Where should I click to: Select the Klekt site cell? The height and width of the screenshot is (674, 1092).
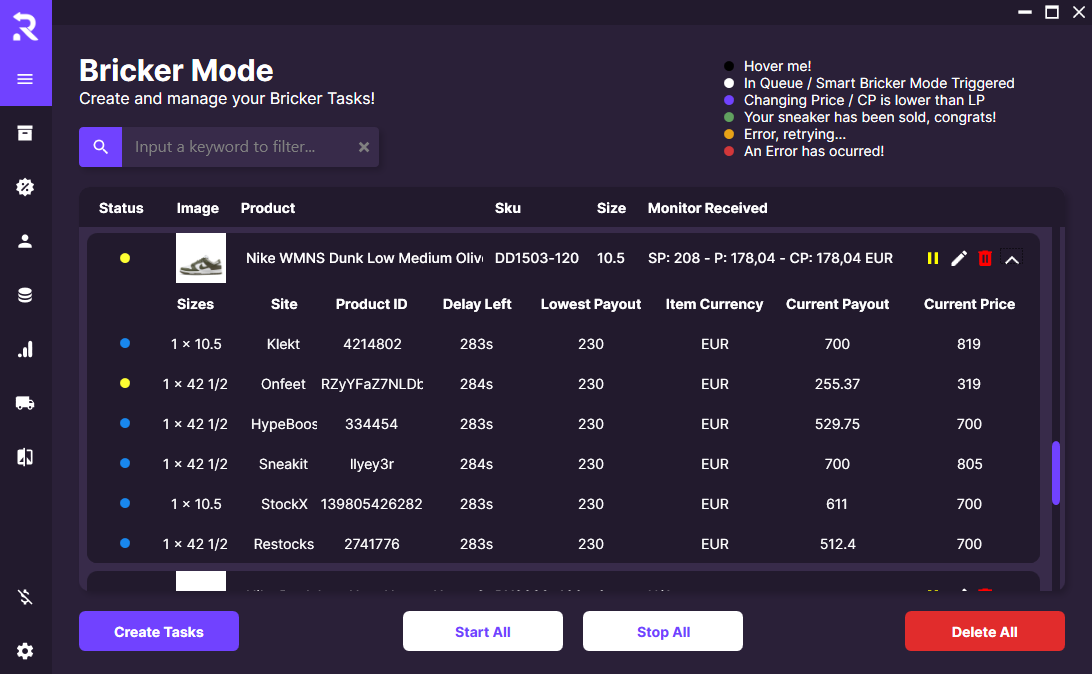[x=283, y=344]
